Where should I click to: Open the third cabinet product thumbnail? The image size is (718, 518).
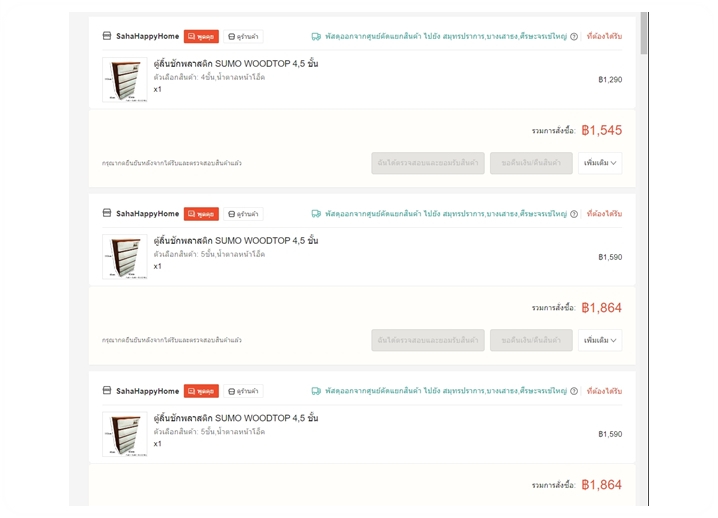point(125,434)
